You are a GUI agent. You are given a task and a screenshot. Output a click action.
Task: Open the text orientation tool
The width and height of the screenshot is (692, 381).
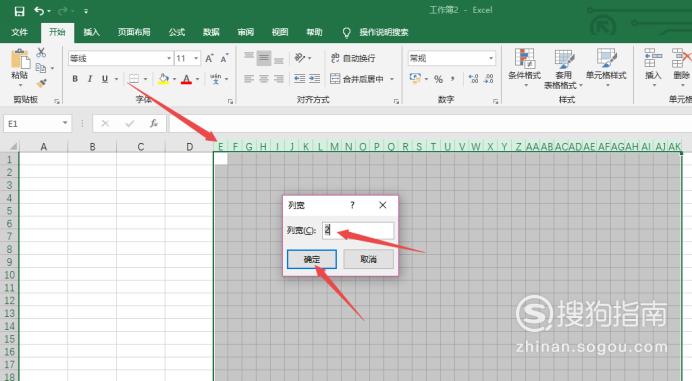pyautogui.click(x=300, y=58)
